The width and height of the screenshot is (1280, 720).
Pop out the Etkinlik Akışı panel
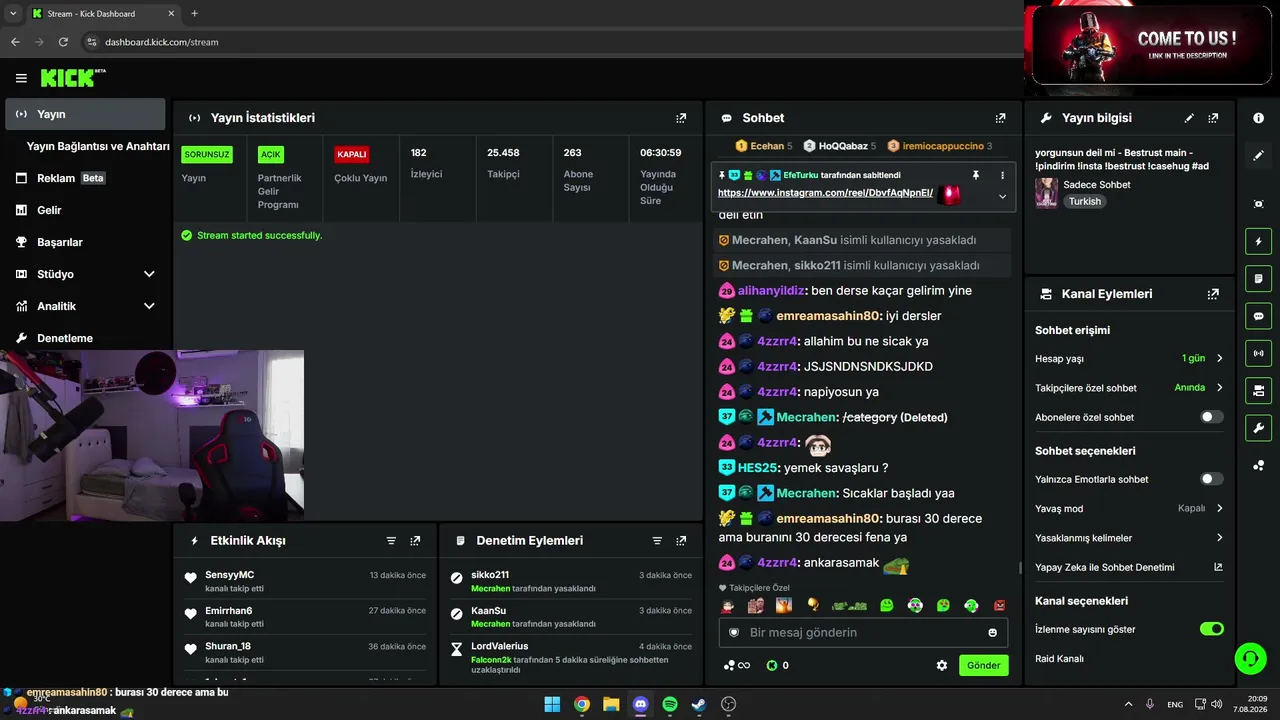click(415, 541)
